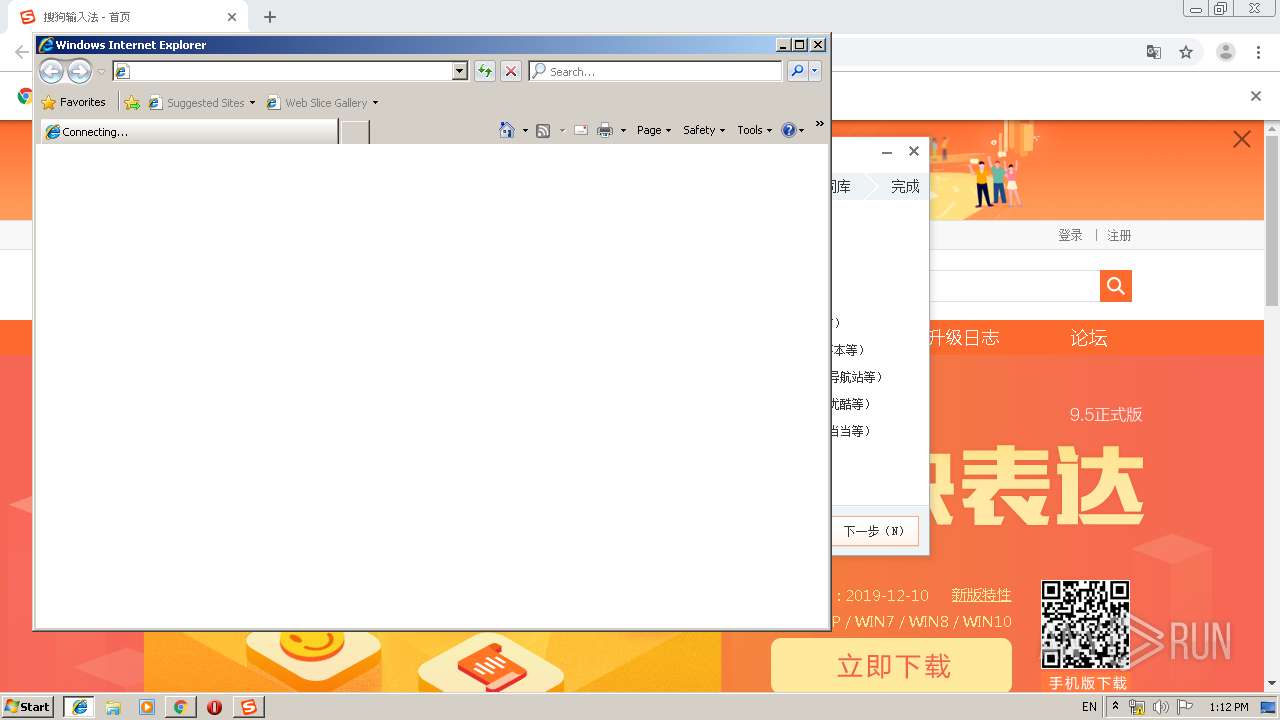Click the Chrome translate page icon

(x=1153, y=52)
